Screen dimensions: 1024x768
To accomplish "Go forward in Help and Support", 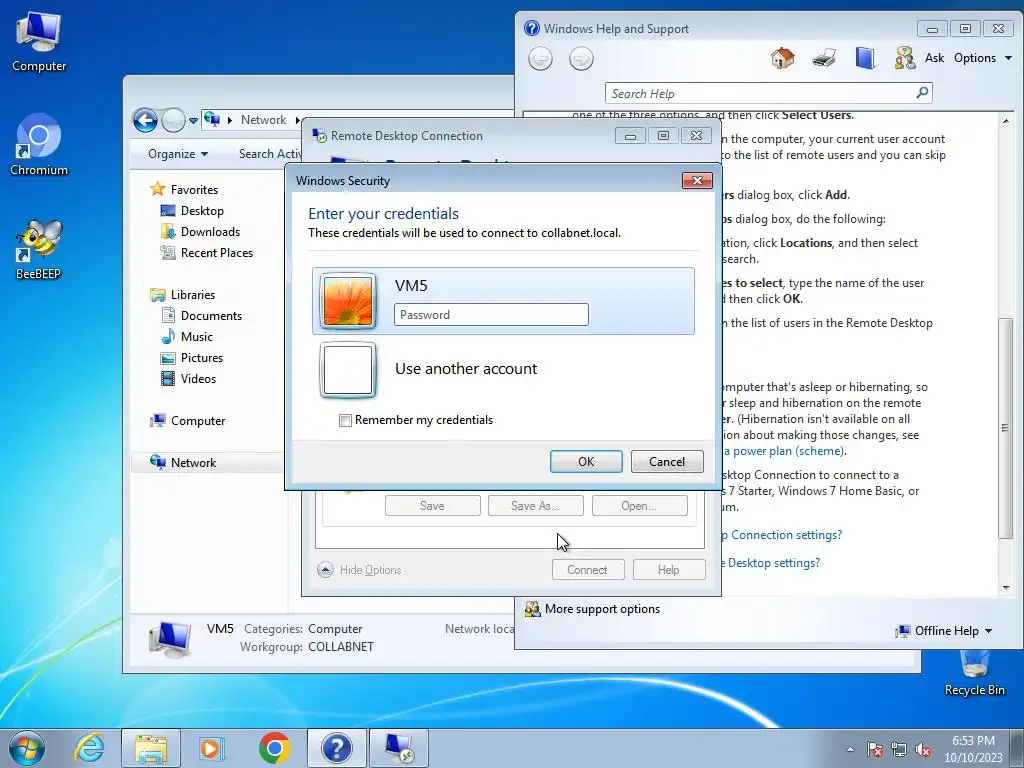I will pos(581,59).
